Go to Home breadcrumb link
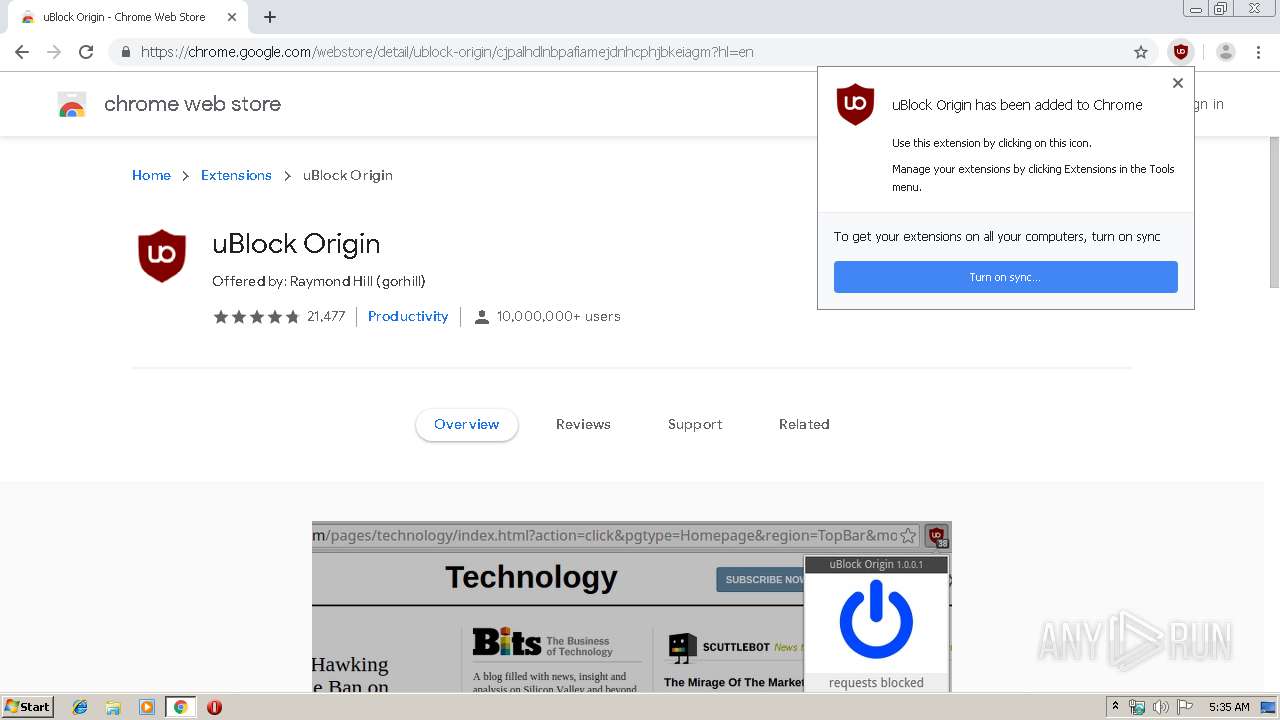The image size is (1280, 720). coord(151,175)
